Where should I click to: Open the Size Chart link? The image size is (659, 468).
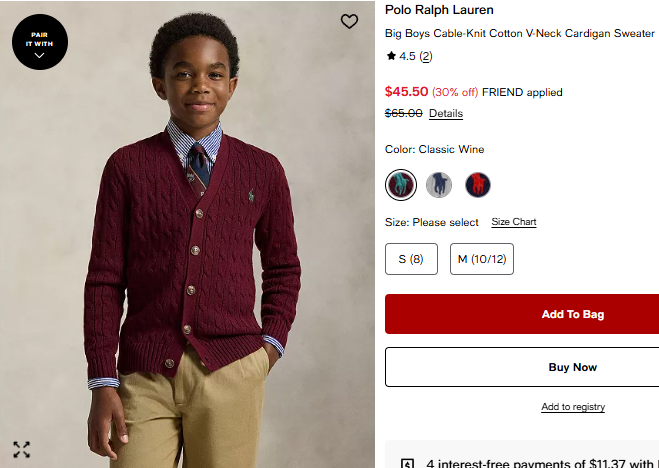pyautogui.click(x=514, y=222)
